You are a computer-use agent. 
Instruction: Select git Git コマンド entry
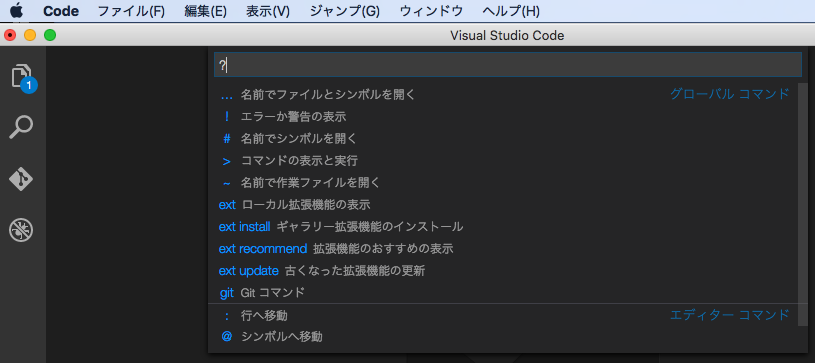tap(504, 293)
